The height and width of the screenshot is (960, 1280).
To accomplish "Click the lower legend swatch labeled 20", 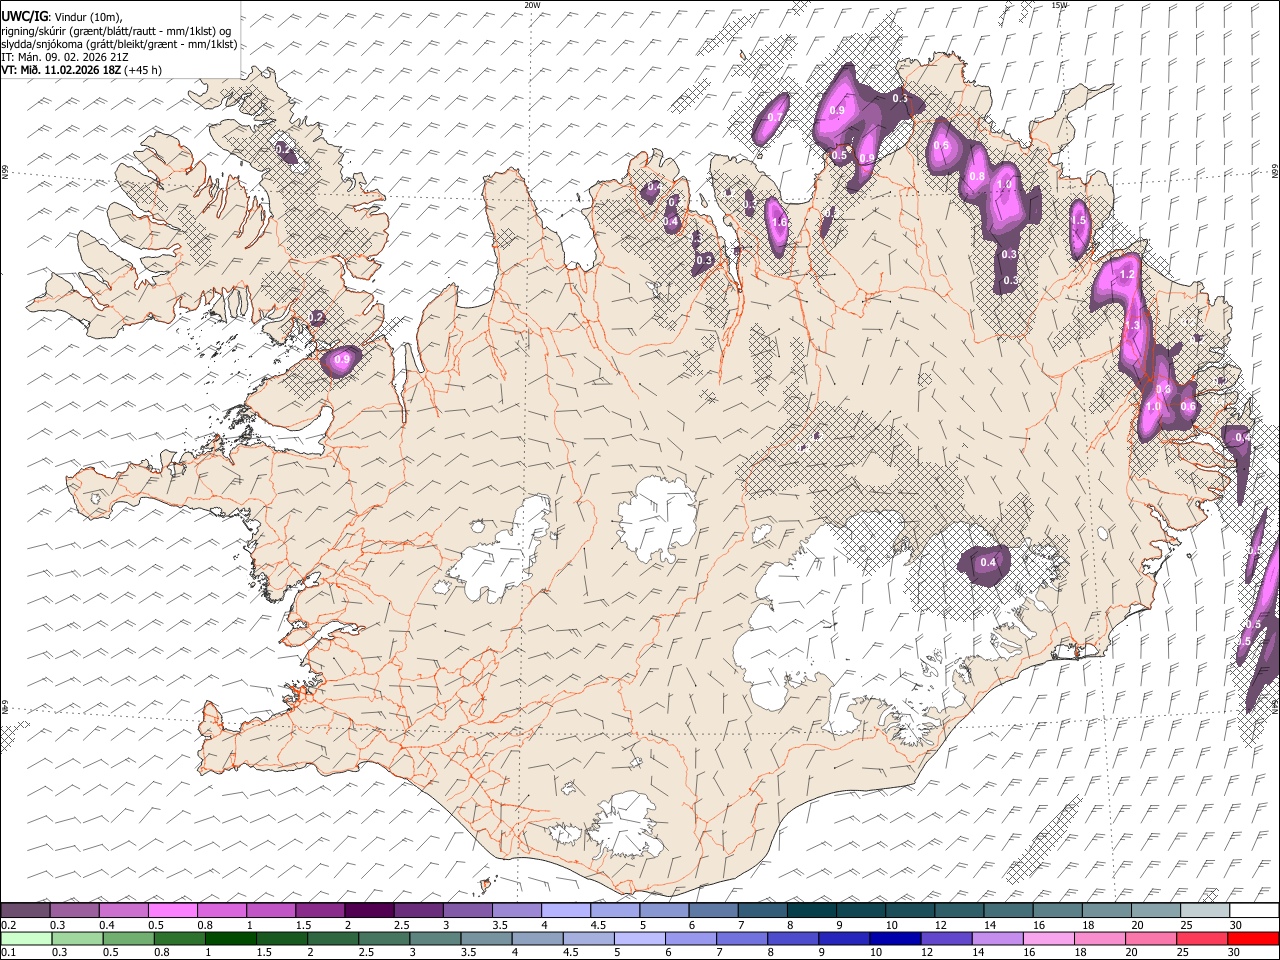I will tap(1151, 938).
